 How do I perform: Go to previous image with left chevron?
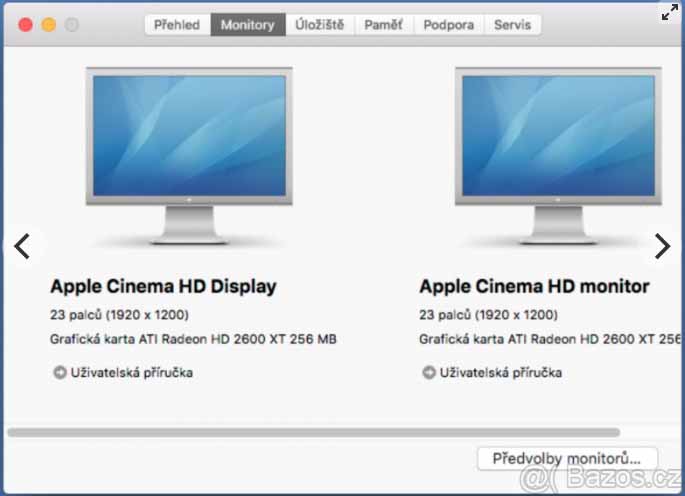pos(22,246)
